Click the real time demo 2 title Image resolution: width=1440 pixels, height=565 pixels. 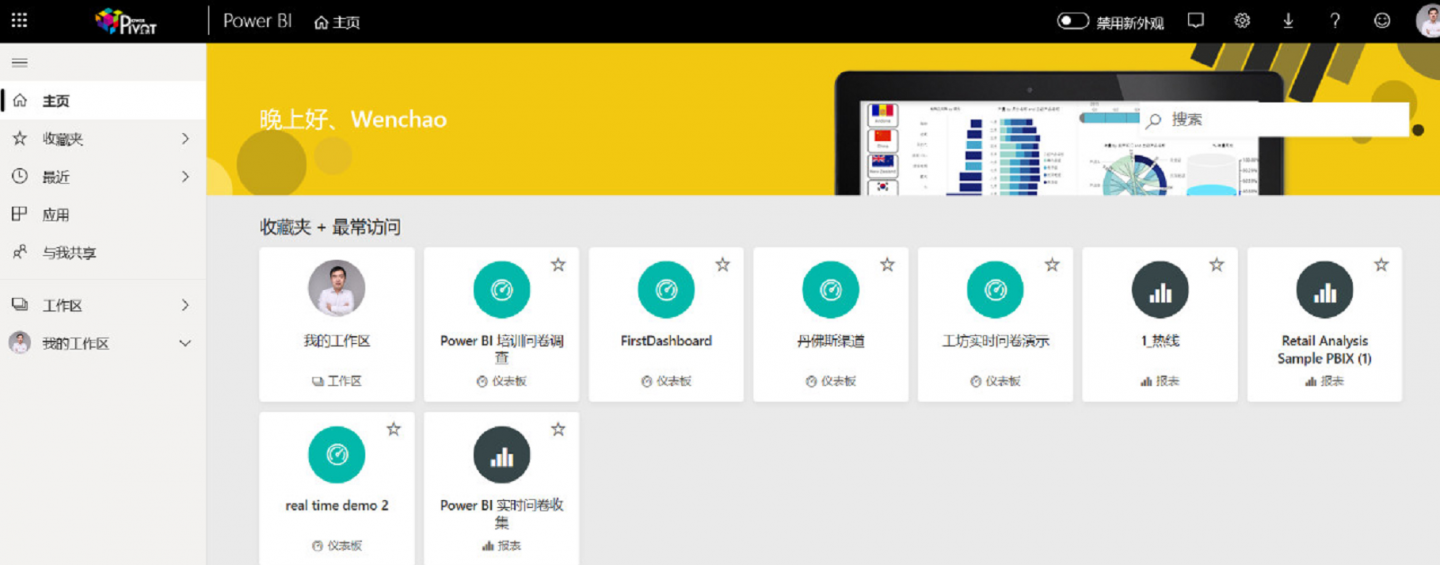click(337, 506)
